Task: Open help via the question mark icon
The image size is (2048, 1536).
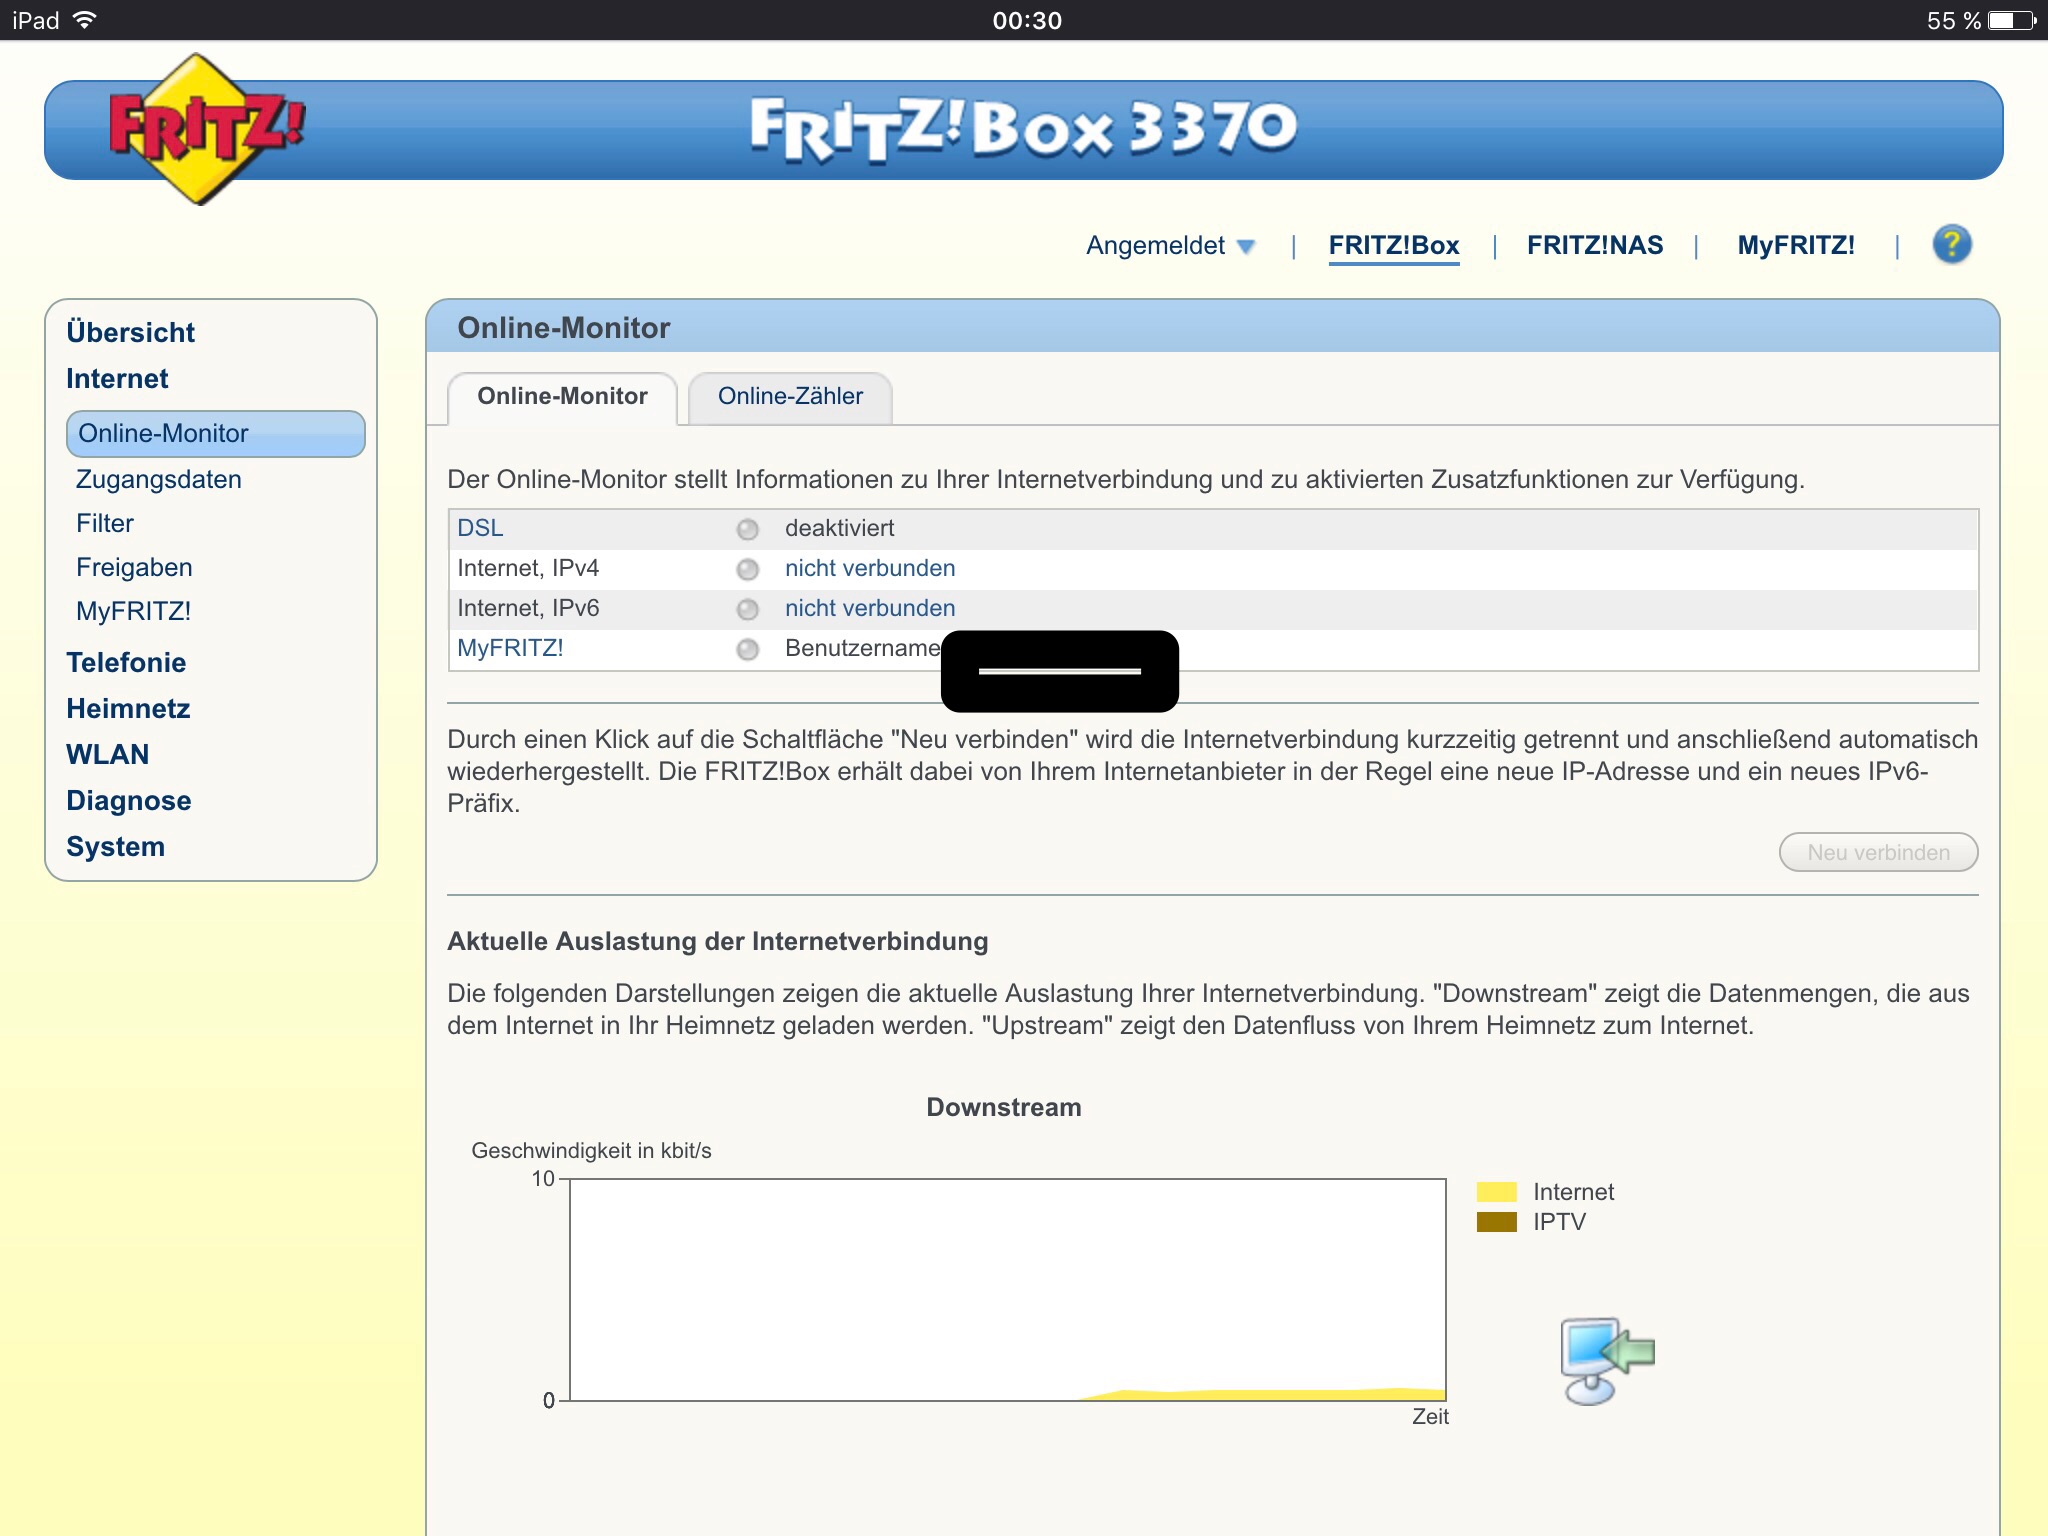Action: [1951, 245]
